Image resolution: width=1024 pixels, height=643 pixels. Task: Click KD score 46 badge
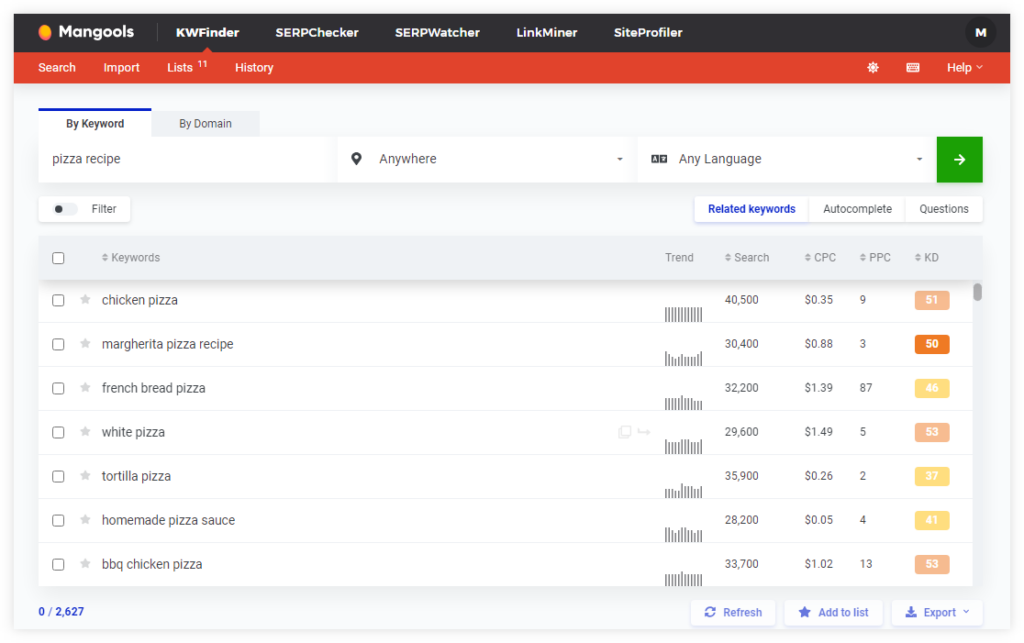point(931,388)
